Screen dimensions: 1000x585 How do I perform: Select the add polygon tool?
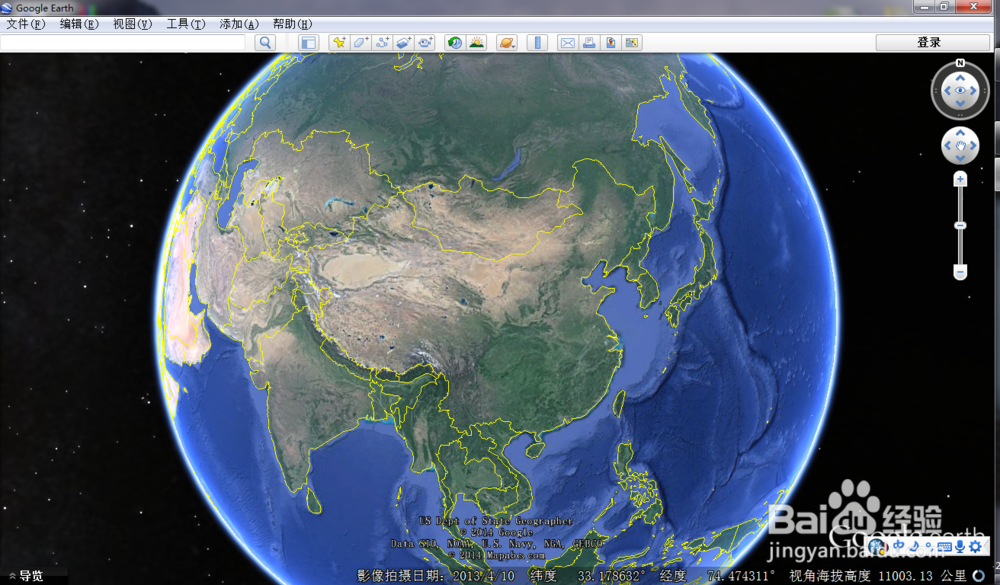(x=361, y=43)
